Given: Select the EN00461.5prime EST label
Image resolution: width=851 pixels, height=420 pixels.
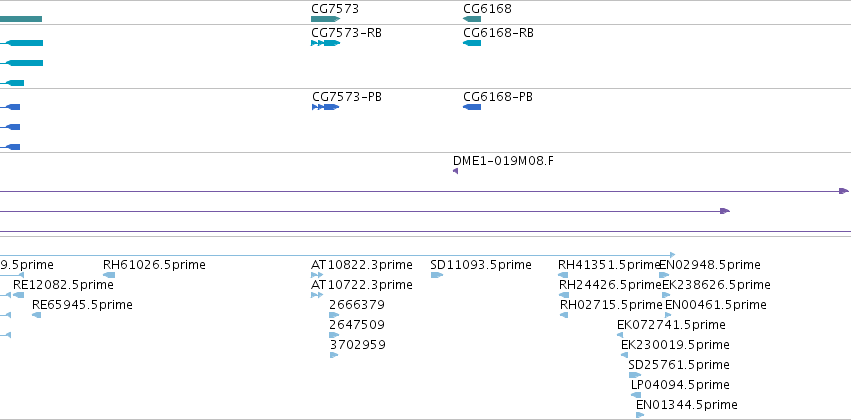Looking at the screenshot, I should point(716,305).
